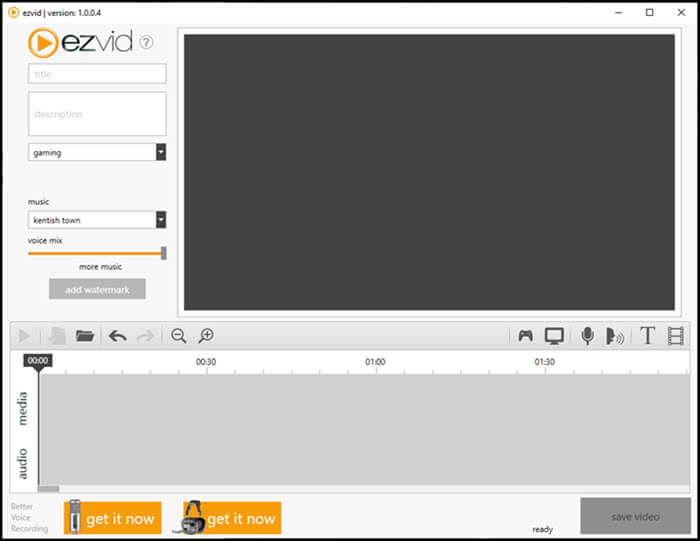Open help via the question mark icon

click(x=146, y=42)
